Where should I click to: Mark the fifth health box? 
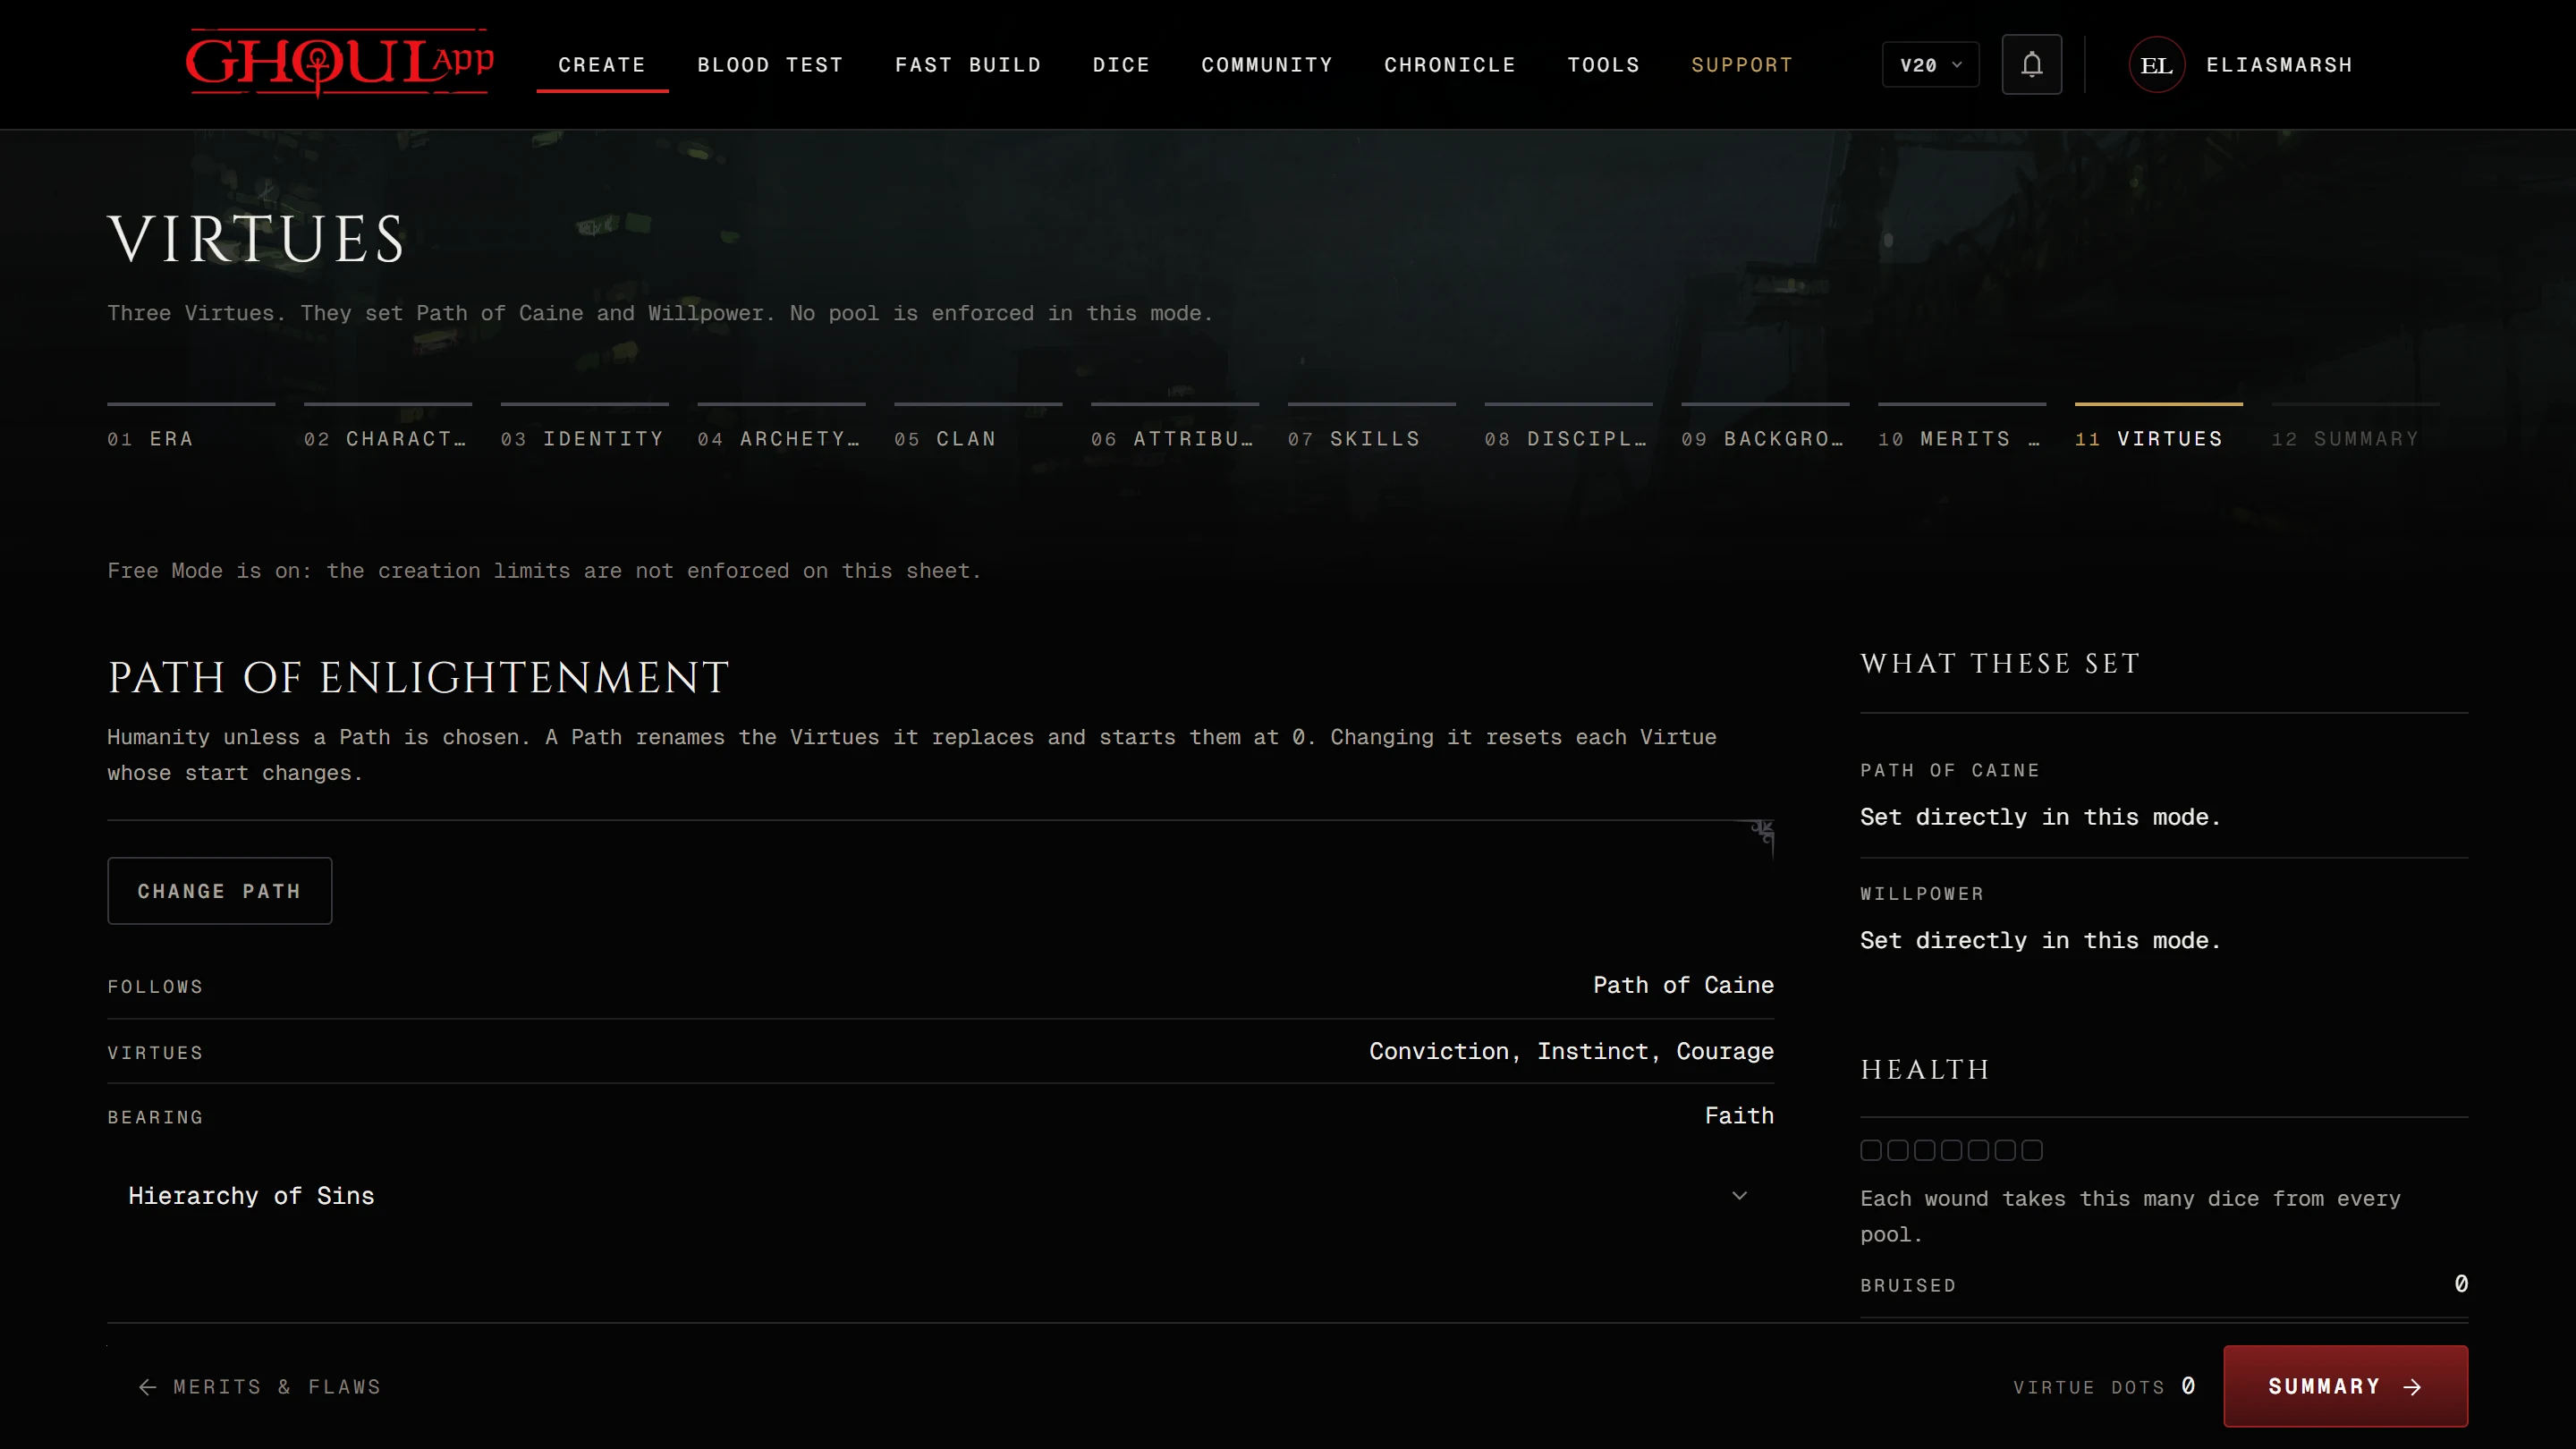1978,1150
